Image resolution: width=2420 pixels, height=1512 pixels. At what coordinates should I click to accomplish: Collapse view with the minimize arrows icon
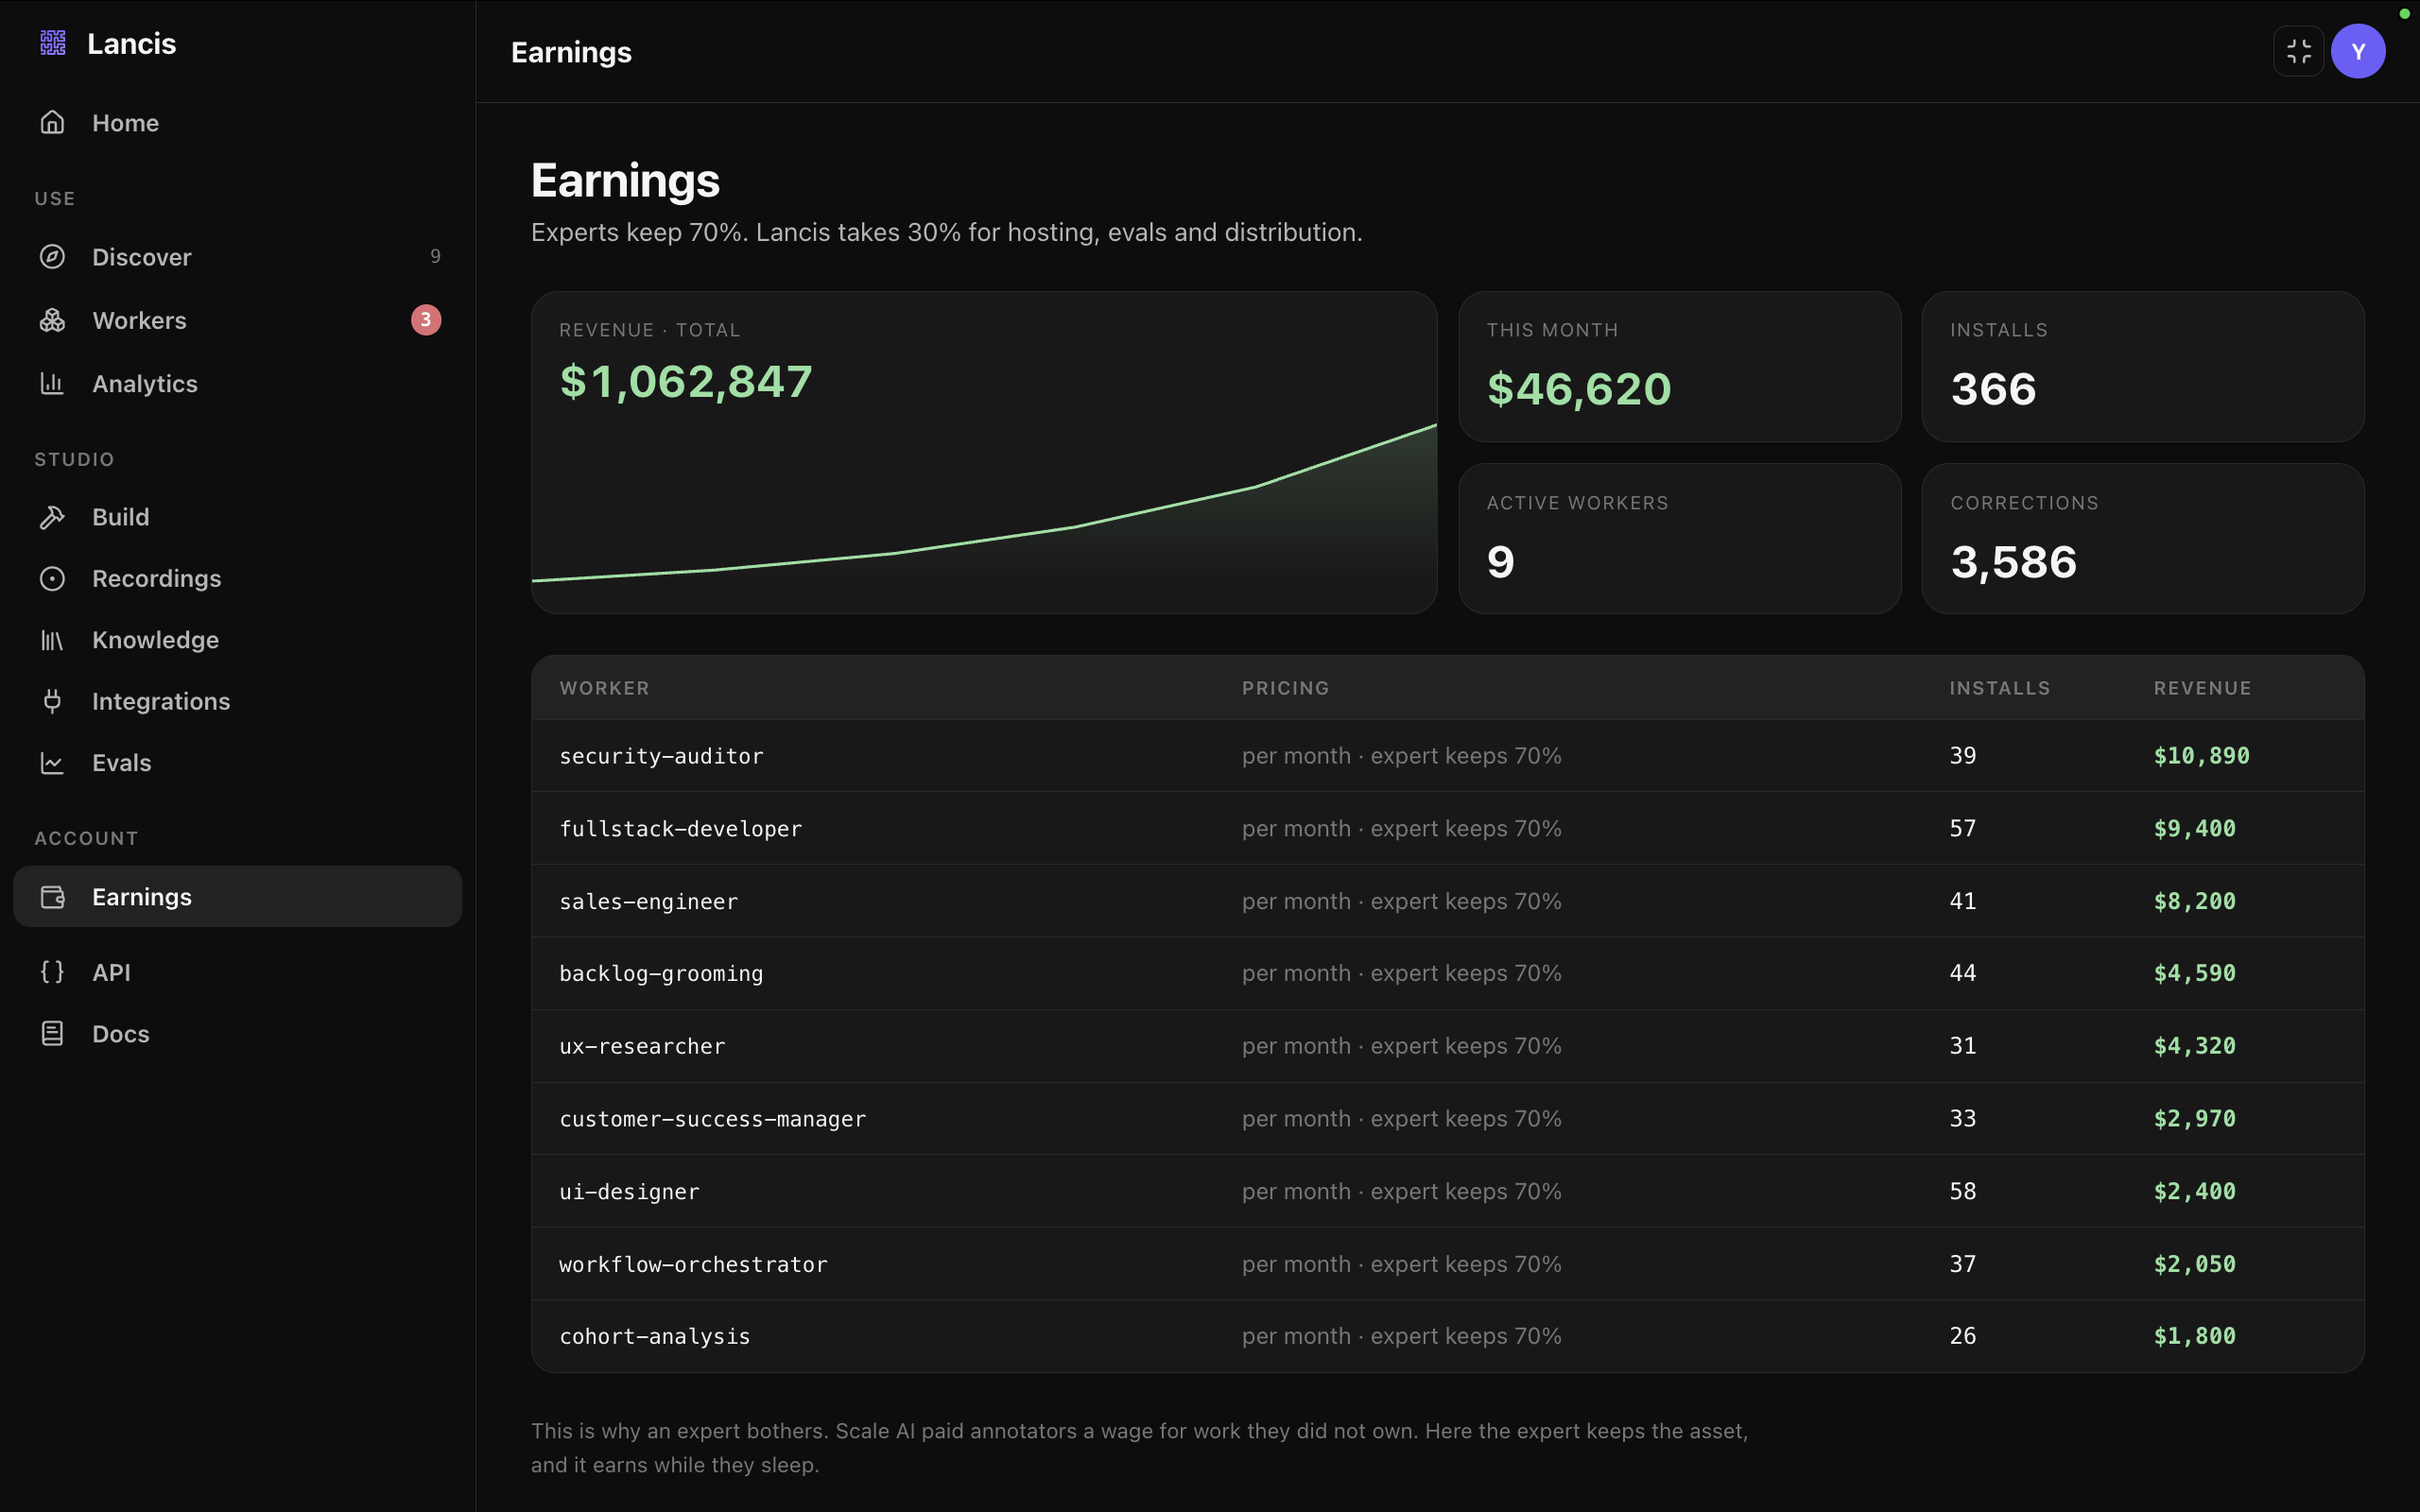[2298, 51]
